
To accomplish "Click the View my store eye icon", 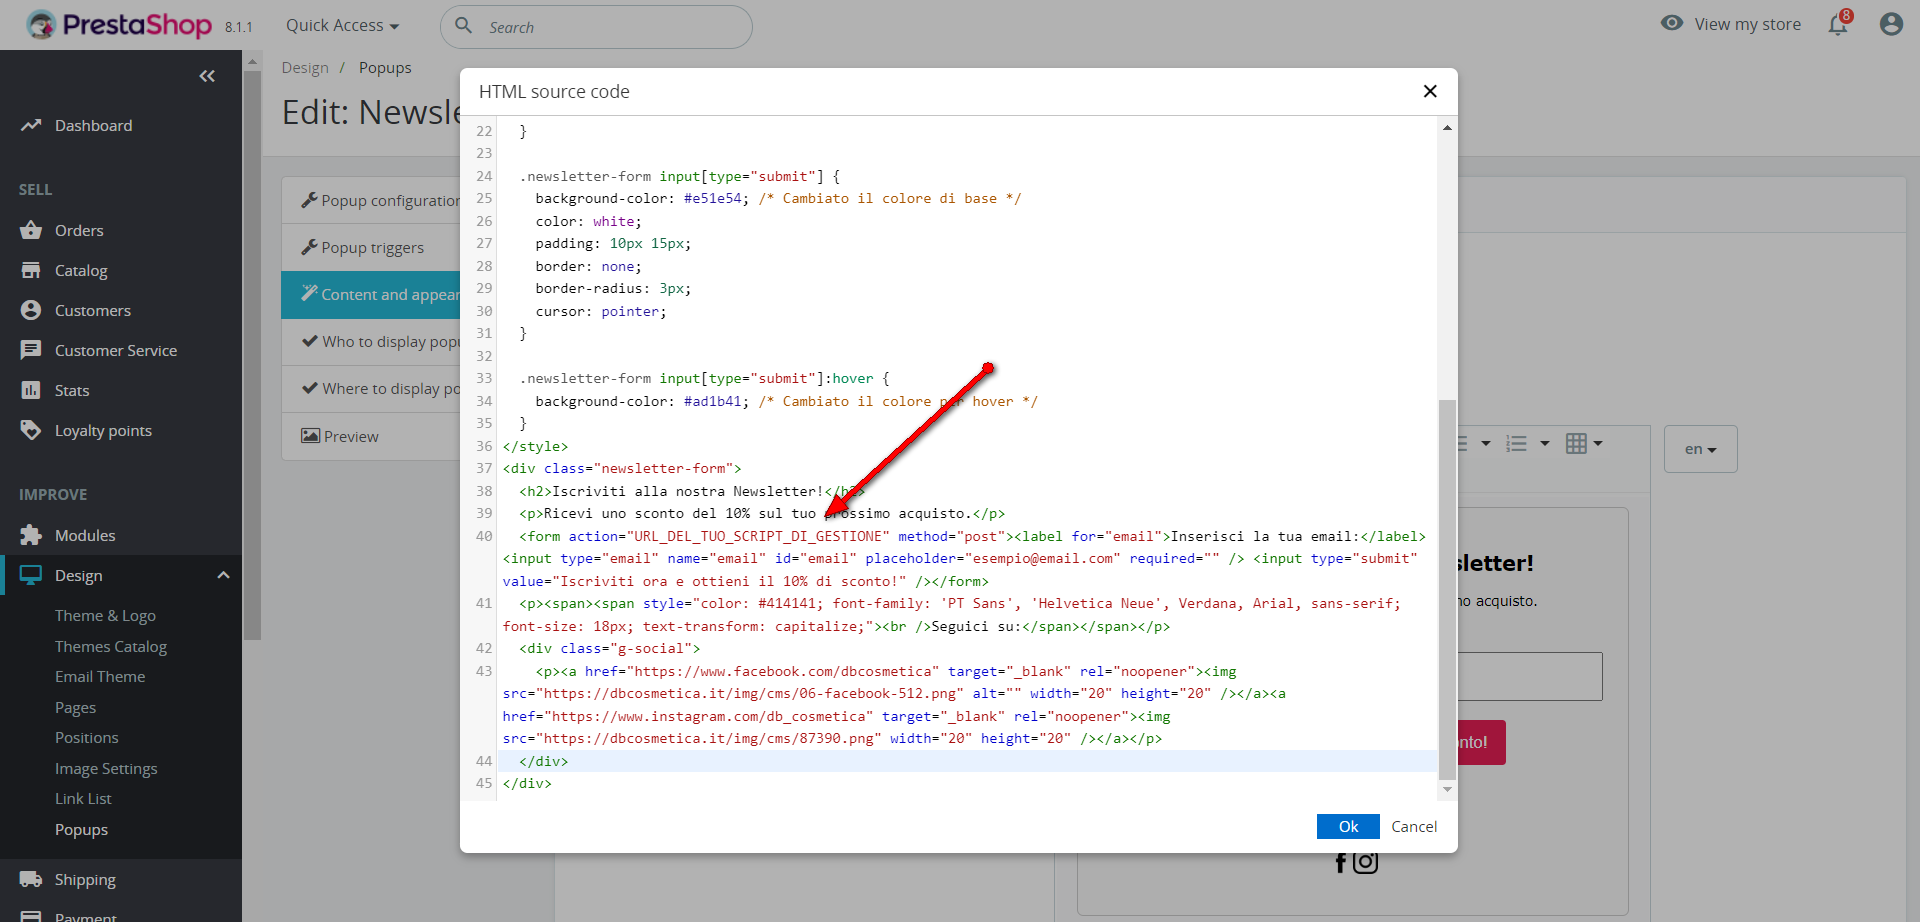I will [x=1671, y=23].
